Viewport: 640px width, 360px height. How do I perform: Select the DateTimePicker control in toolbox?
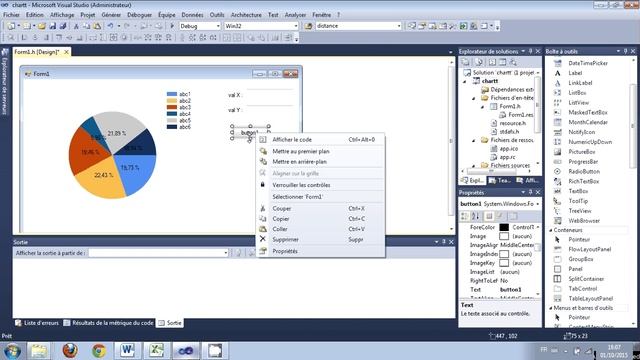588,63
